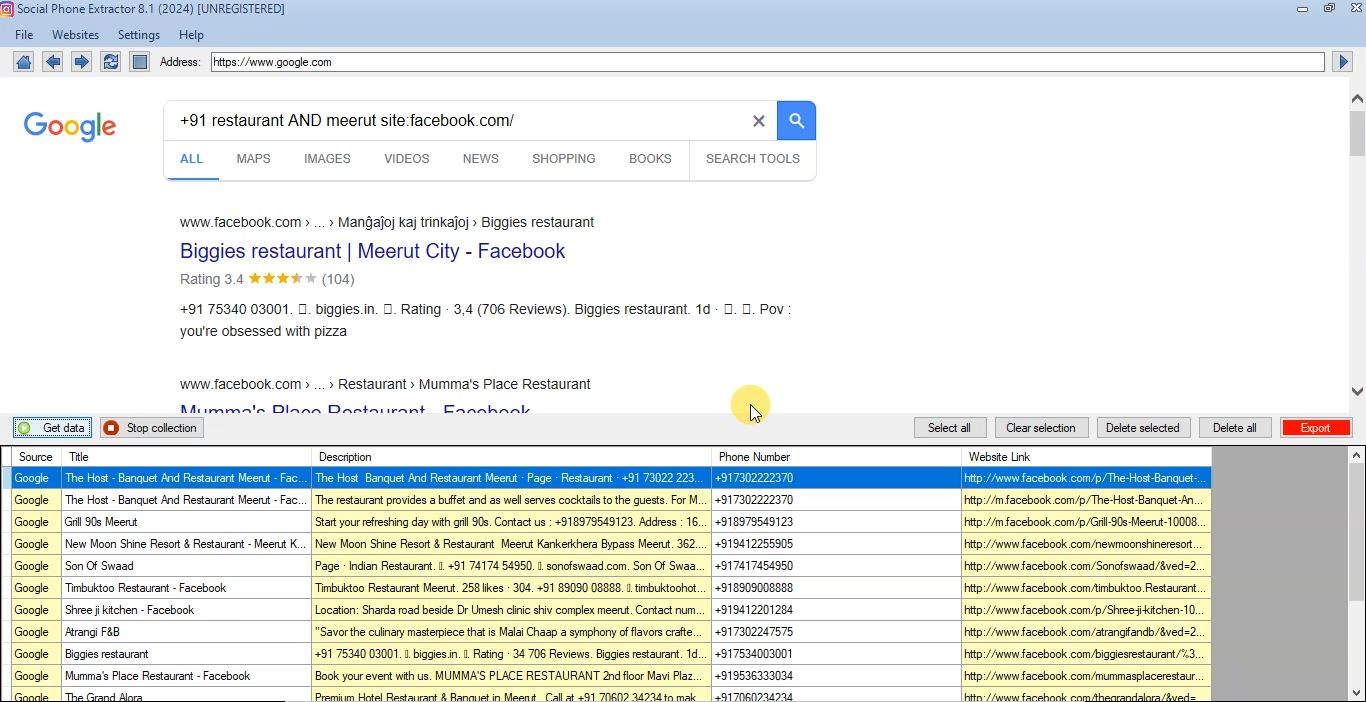The image size is (1366, 702).
Task: Open the Websites menu
Action: (x=75, y=35)
